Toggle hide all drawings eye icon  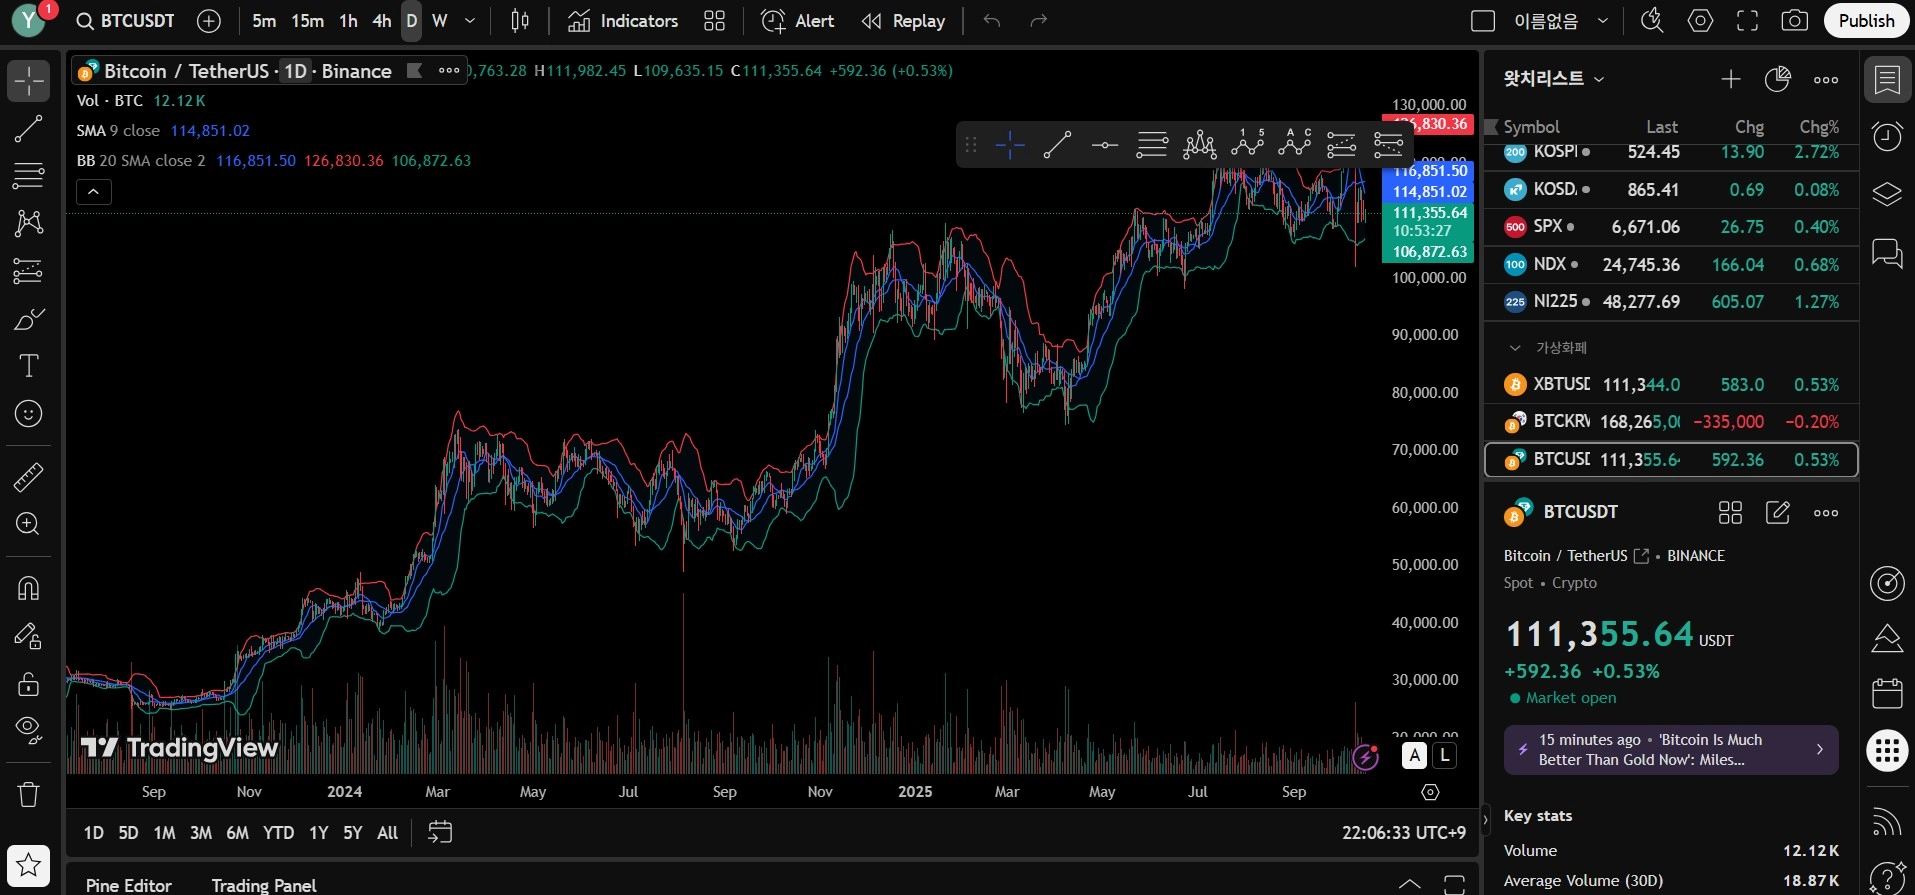28,729
